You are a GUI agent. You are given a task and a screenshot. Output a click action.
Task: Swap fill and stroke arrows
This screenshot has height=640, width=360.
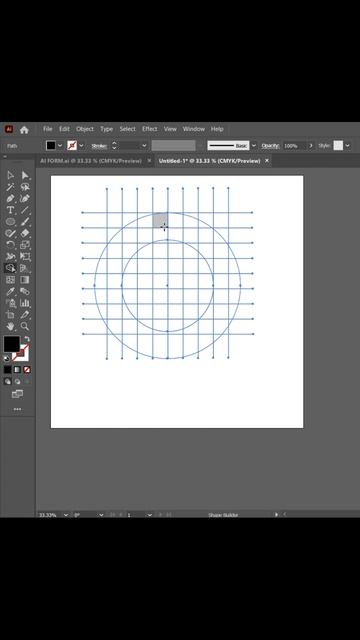coord(27,339)
